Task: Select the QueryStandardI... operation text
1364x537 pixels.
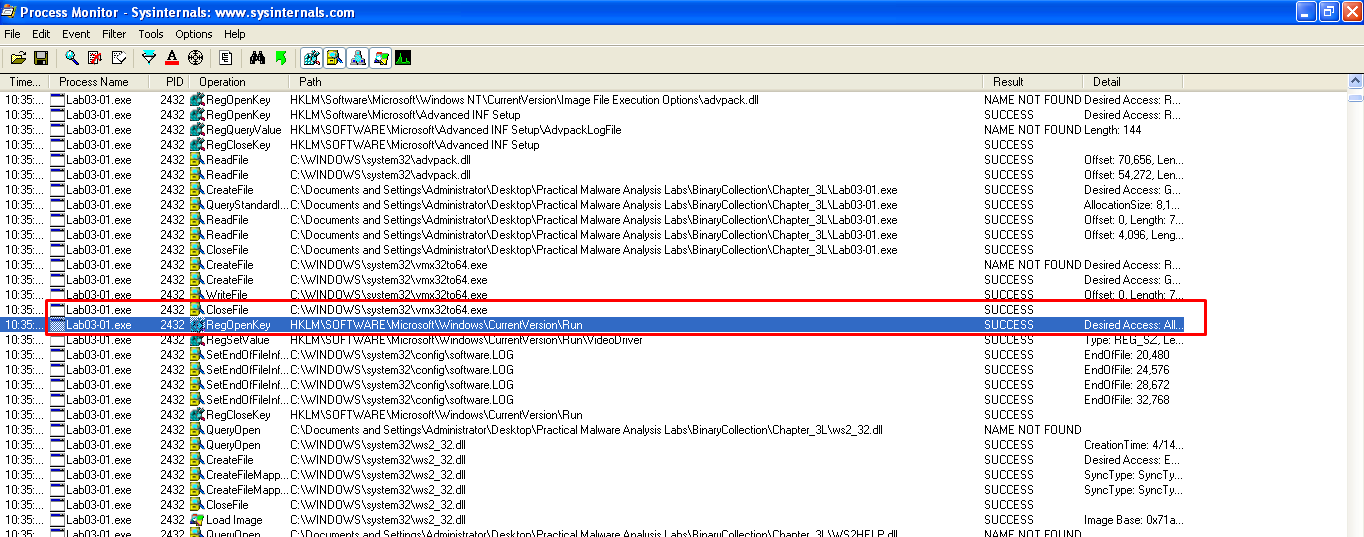Action: (246, 205)
